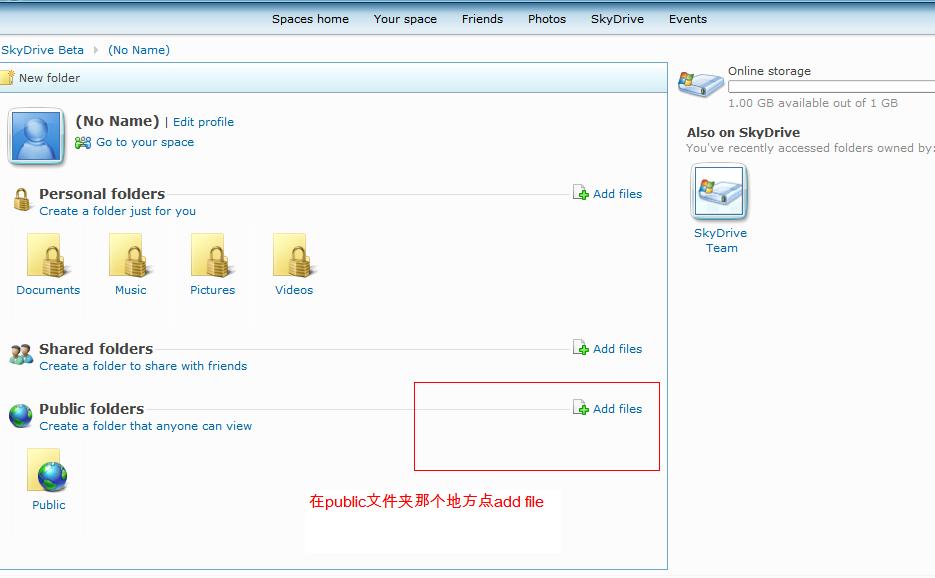Click the Also on SkyDrive heading
The height and width of the screenshot is (578, 935).
[744, 133]
